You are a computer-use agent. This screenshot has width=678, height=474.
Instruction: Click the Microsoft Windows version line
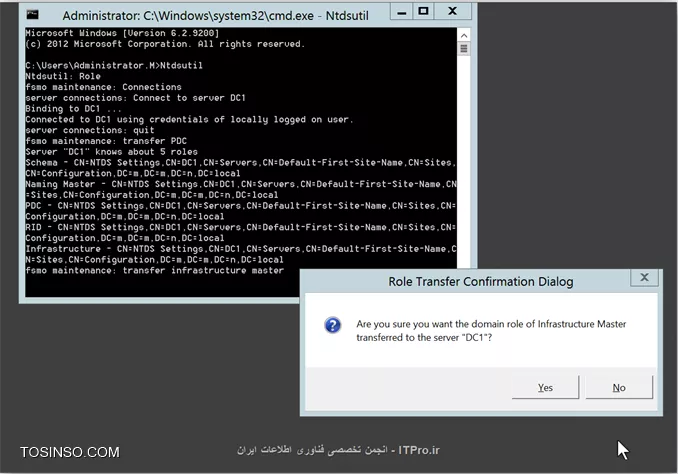point(122,33)
